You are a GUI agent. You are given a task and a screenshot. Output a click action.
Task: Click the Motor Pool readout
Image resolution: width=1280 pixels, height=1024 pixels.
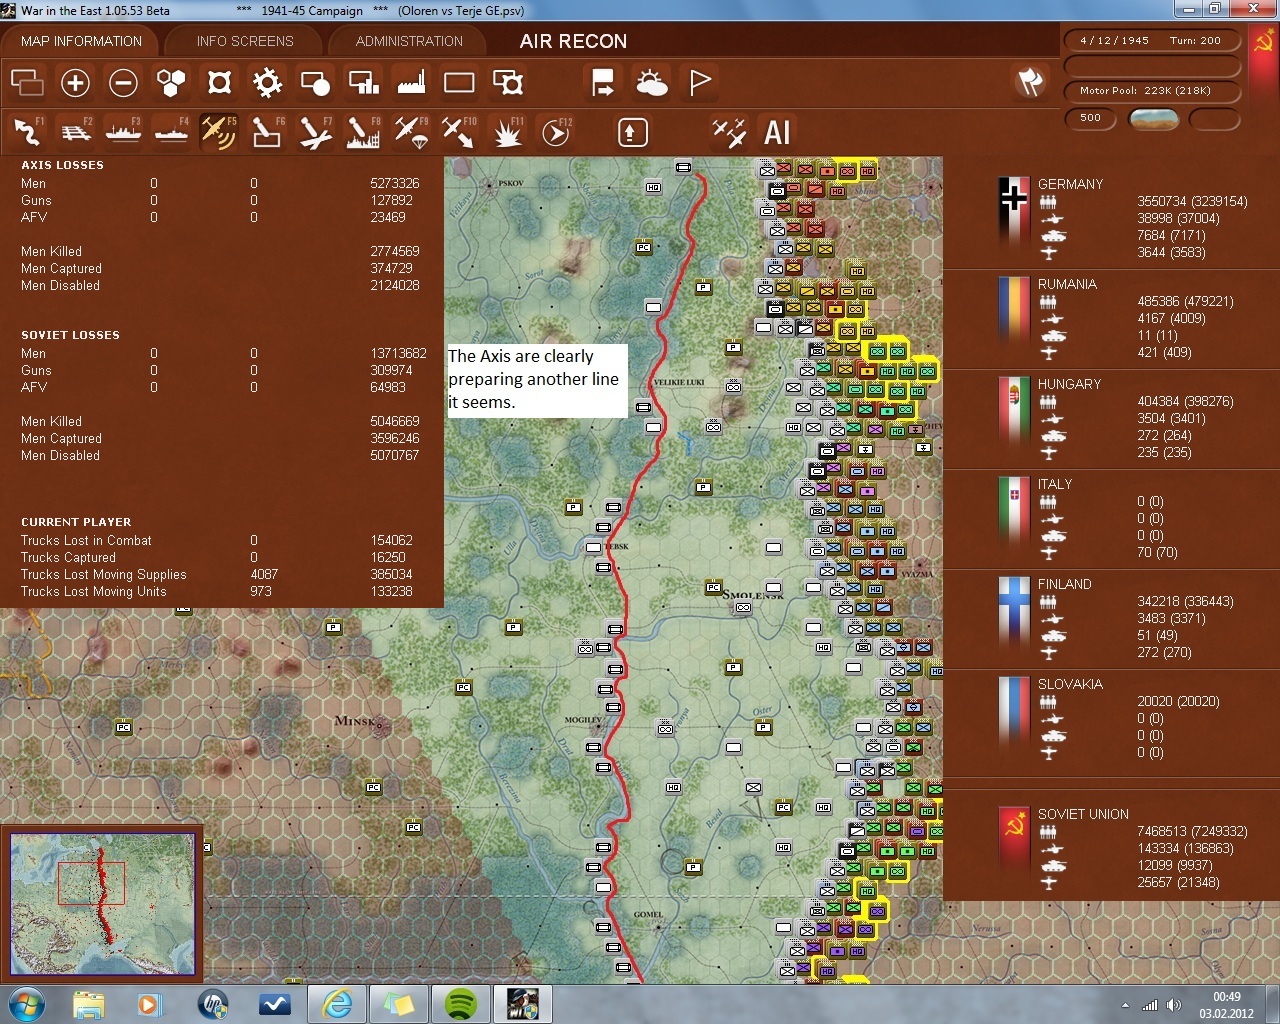(1151, 91)
